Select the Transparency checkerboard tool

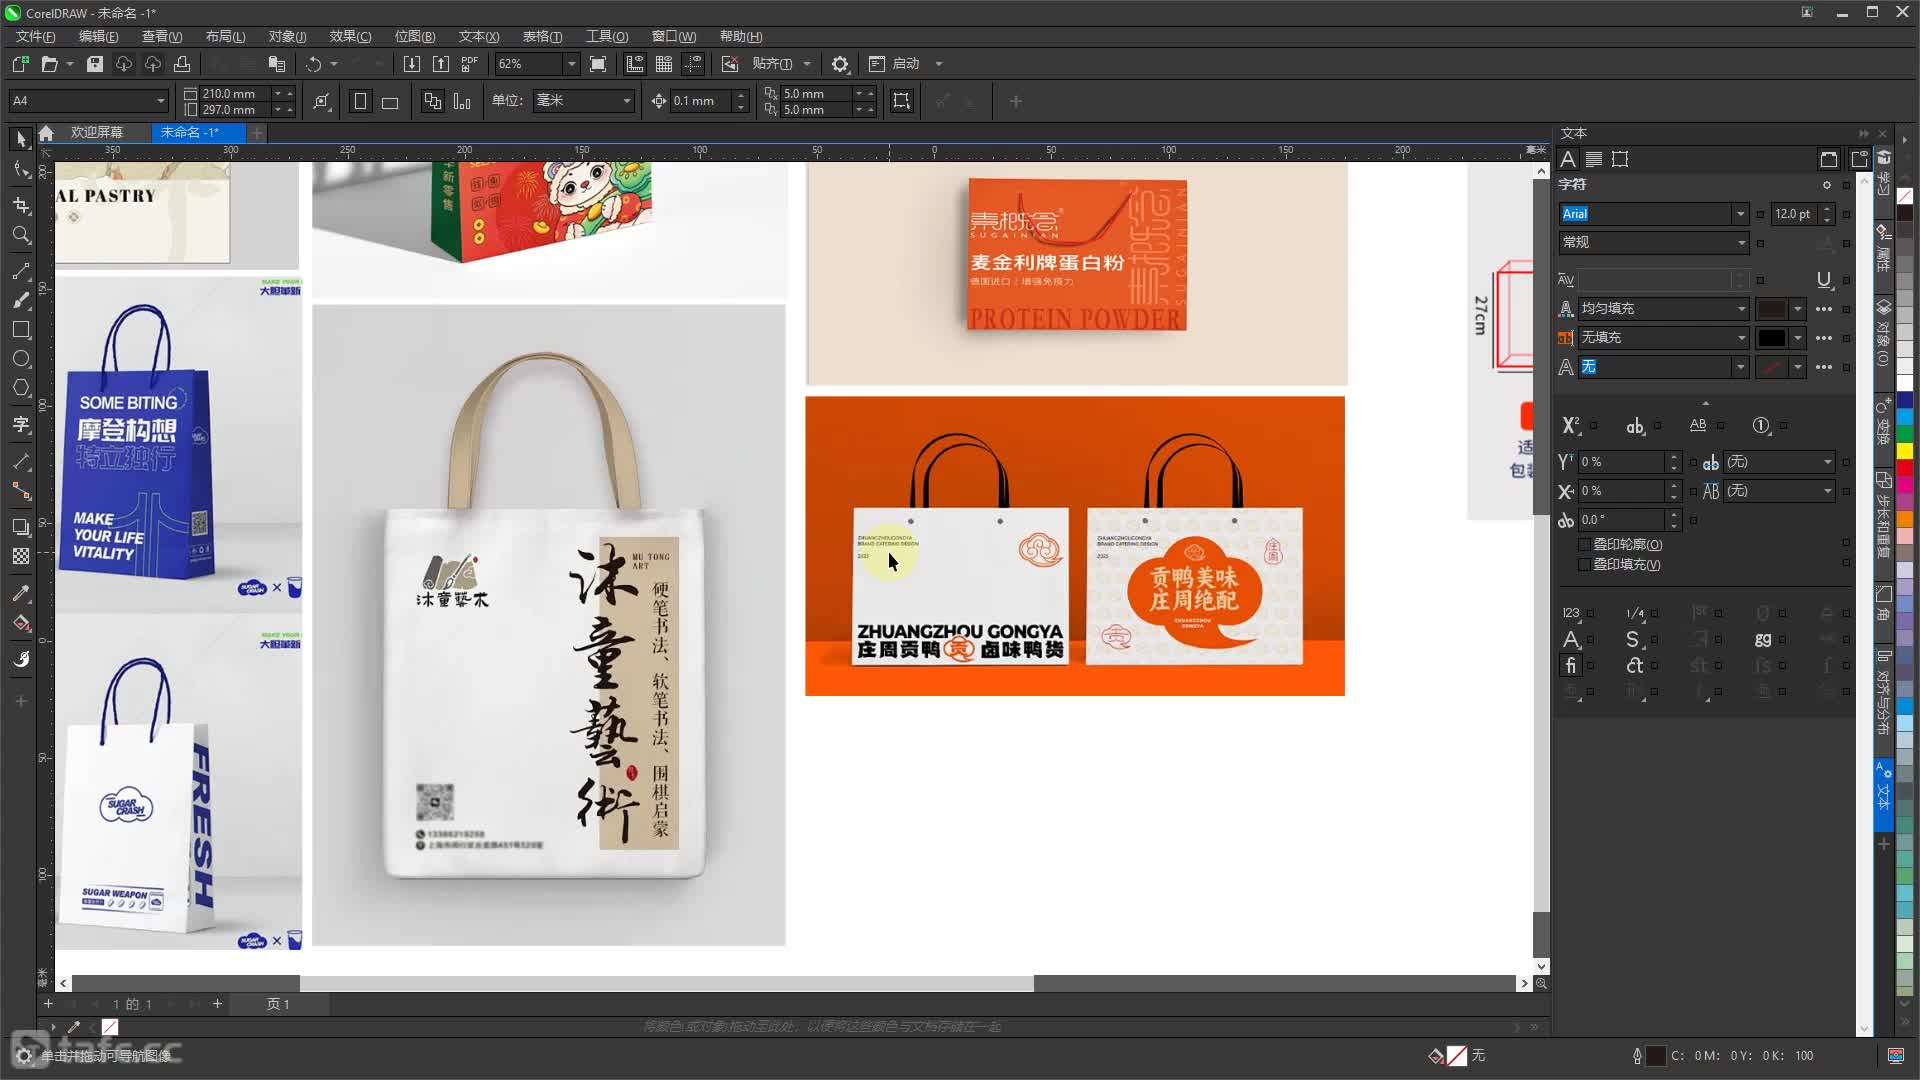tap(21, 557)
